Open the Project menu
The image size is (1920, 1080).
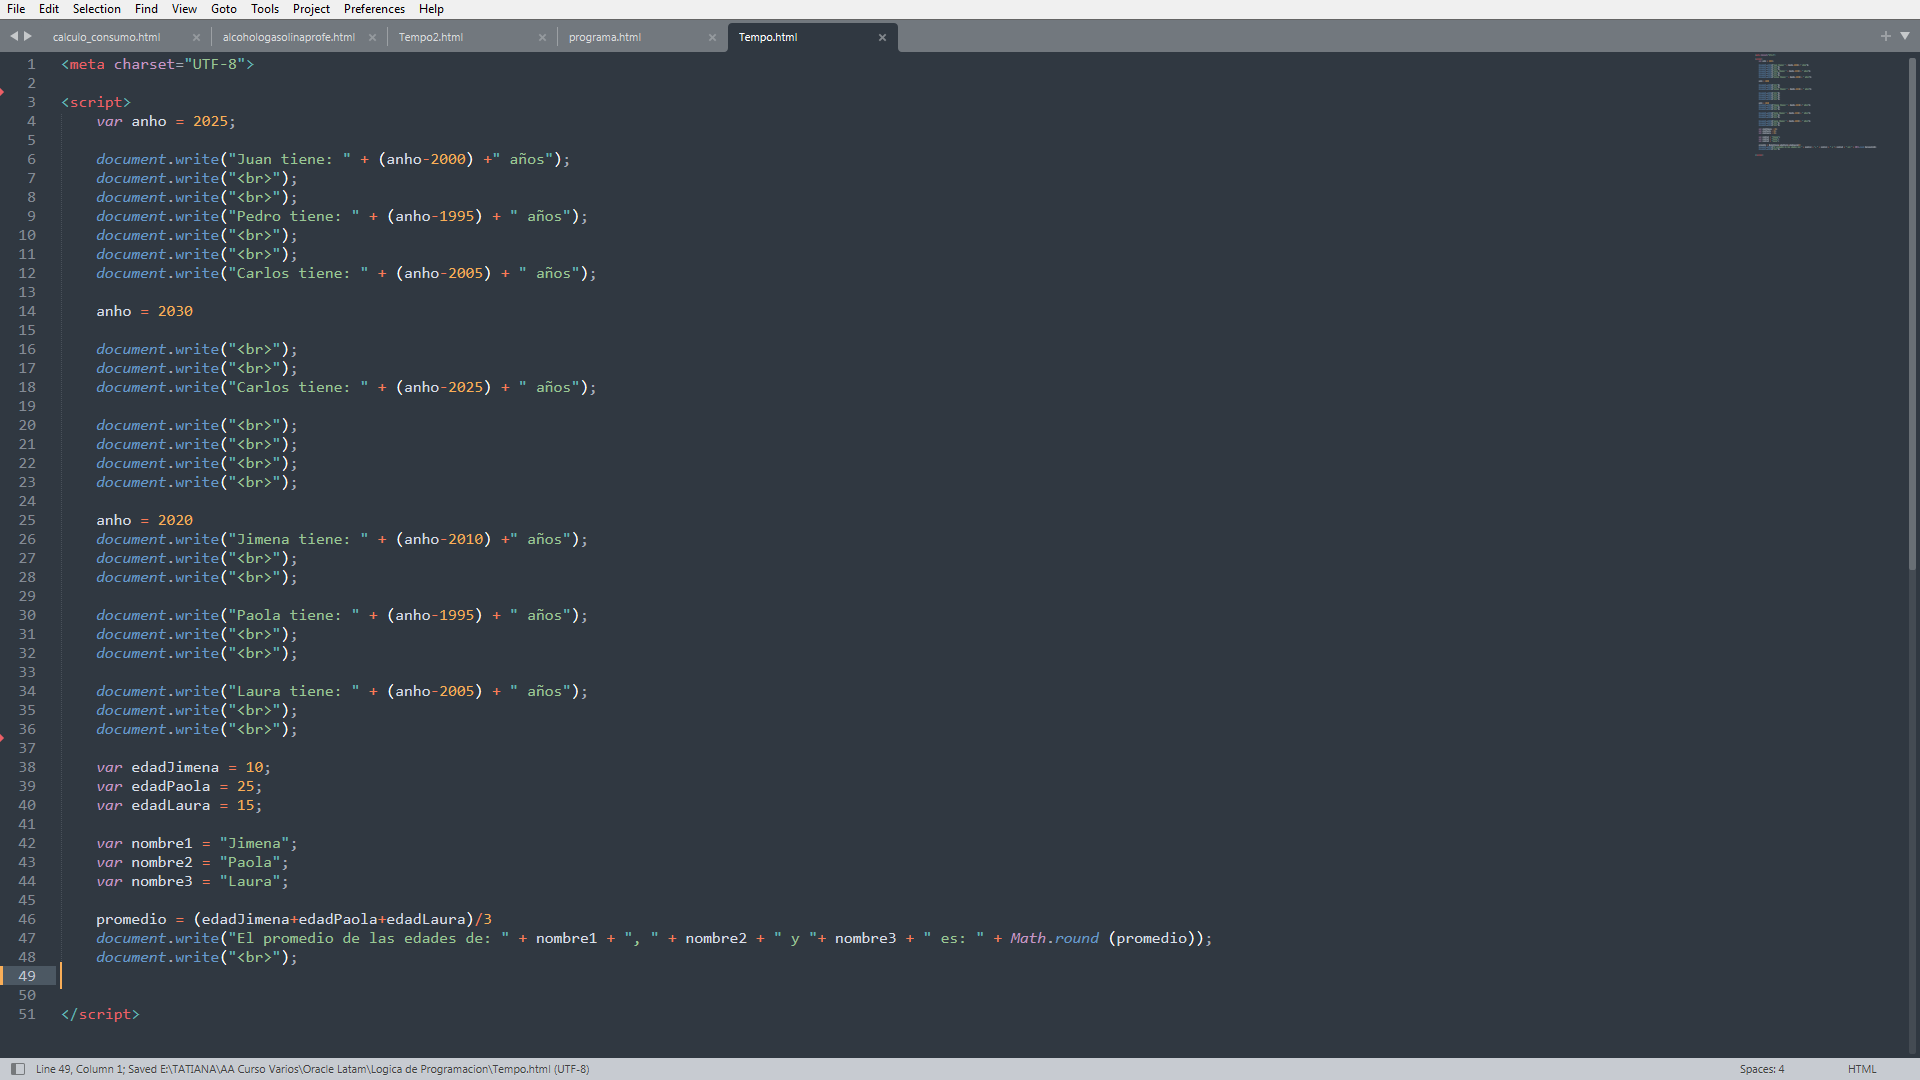(311, 9)
